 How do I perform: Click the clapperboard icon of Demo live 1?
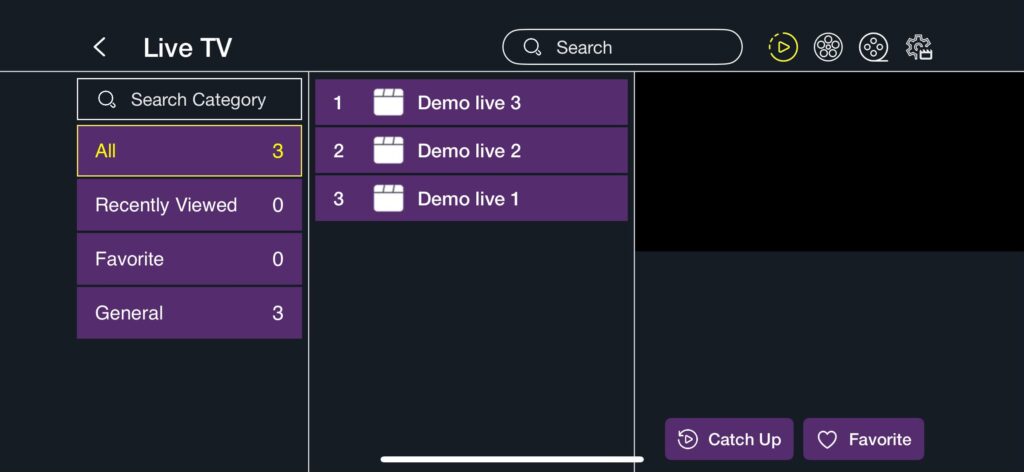coord(388,198)
